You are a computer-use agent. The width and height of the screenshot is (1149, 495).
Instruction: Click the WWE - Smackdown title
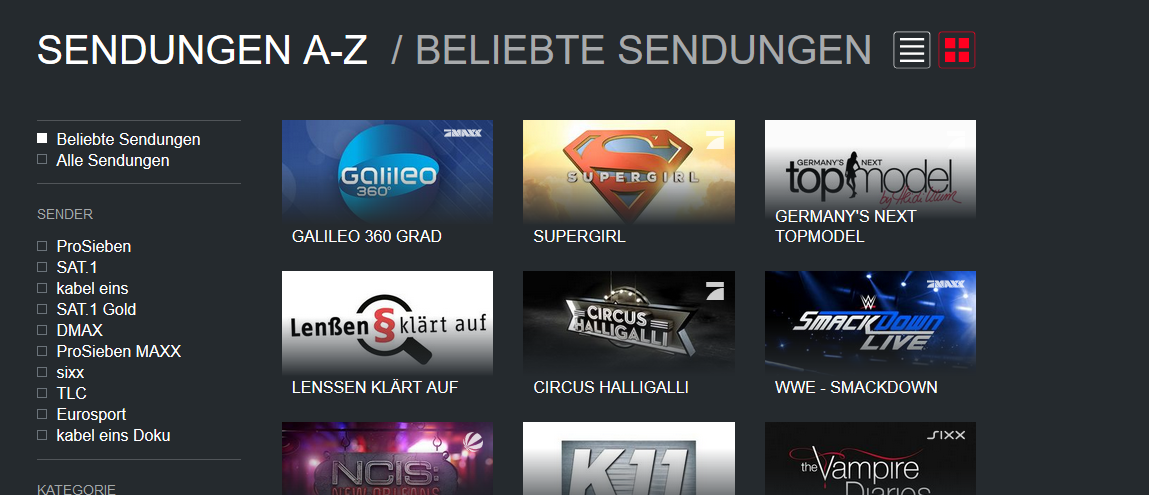[856, 387]
